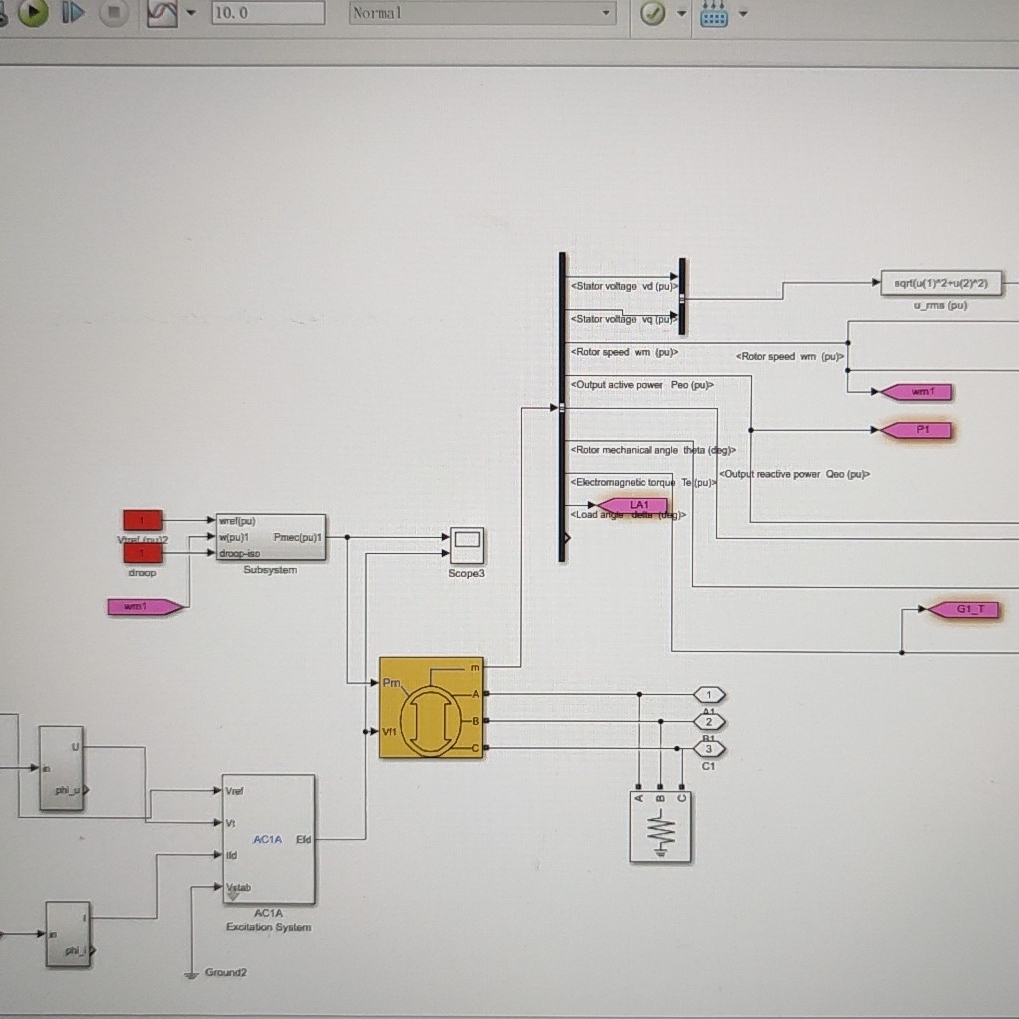Image resolution: width=1019 pixels, height=1019 pixels.
Task: Select the LA1 load angle tag
Action: (x=638, y=504)
